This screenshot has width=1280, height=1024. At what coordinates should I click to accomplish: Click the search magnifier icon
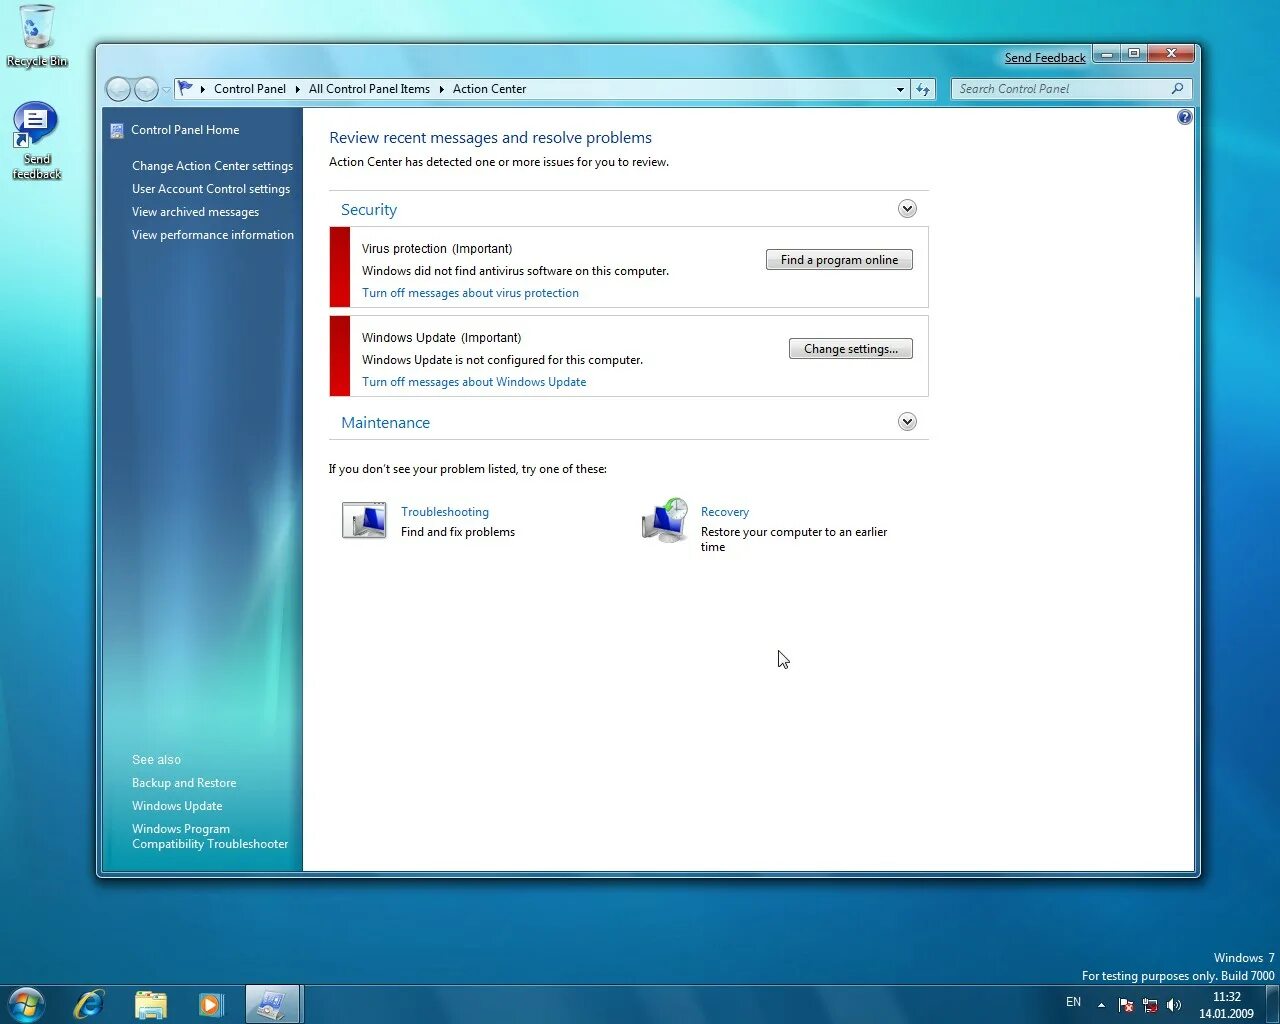click(1177, 89)
